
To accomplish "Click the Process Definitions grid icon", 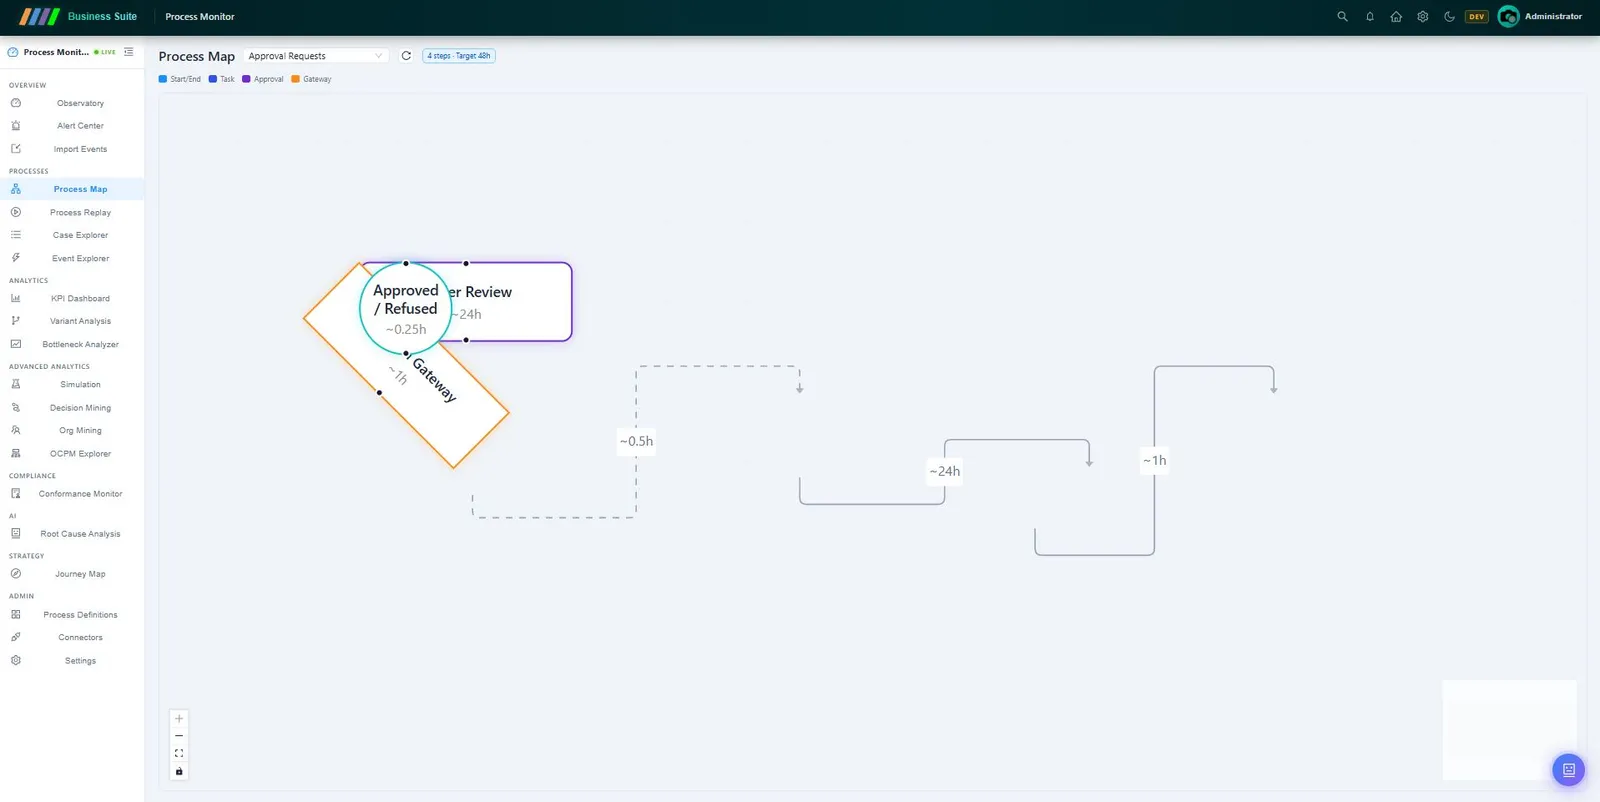I will tap(15, 614).
